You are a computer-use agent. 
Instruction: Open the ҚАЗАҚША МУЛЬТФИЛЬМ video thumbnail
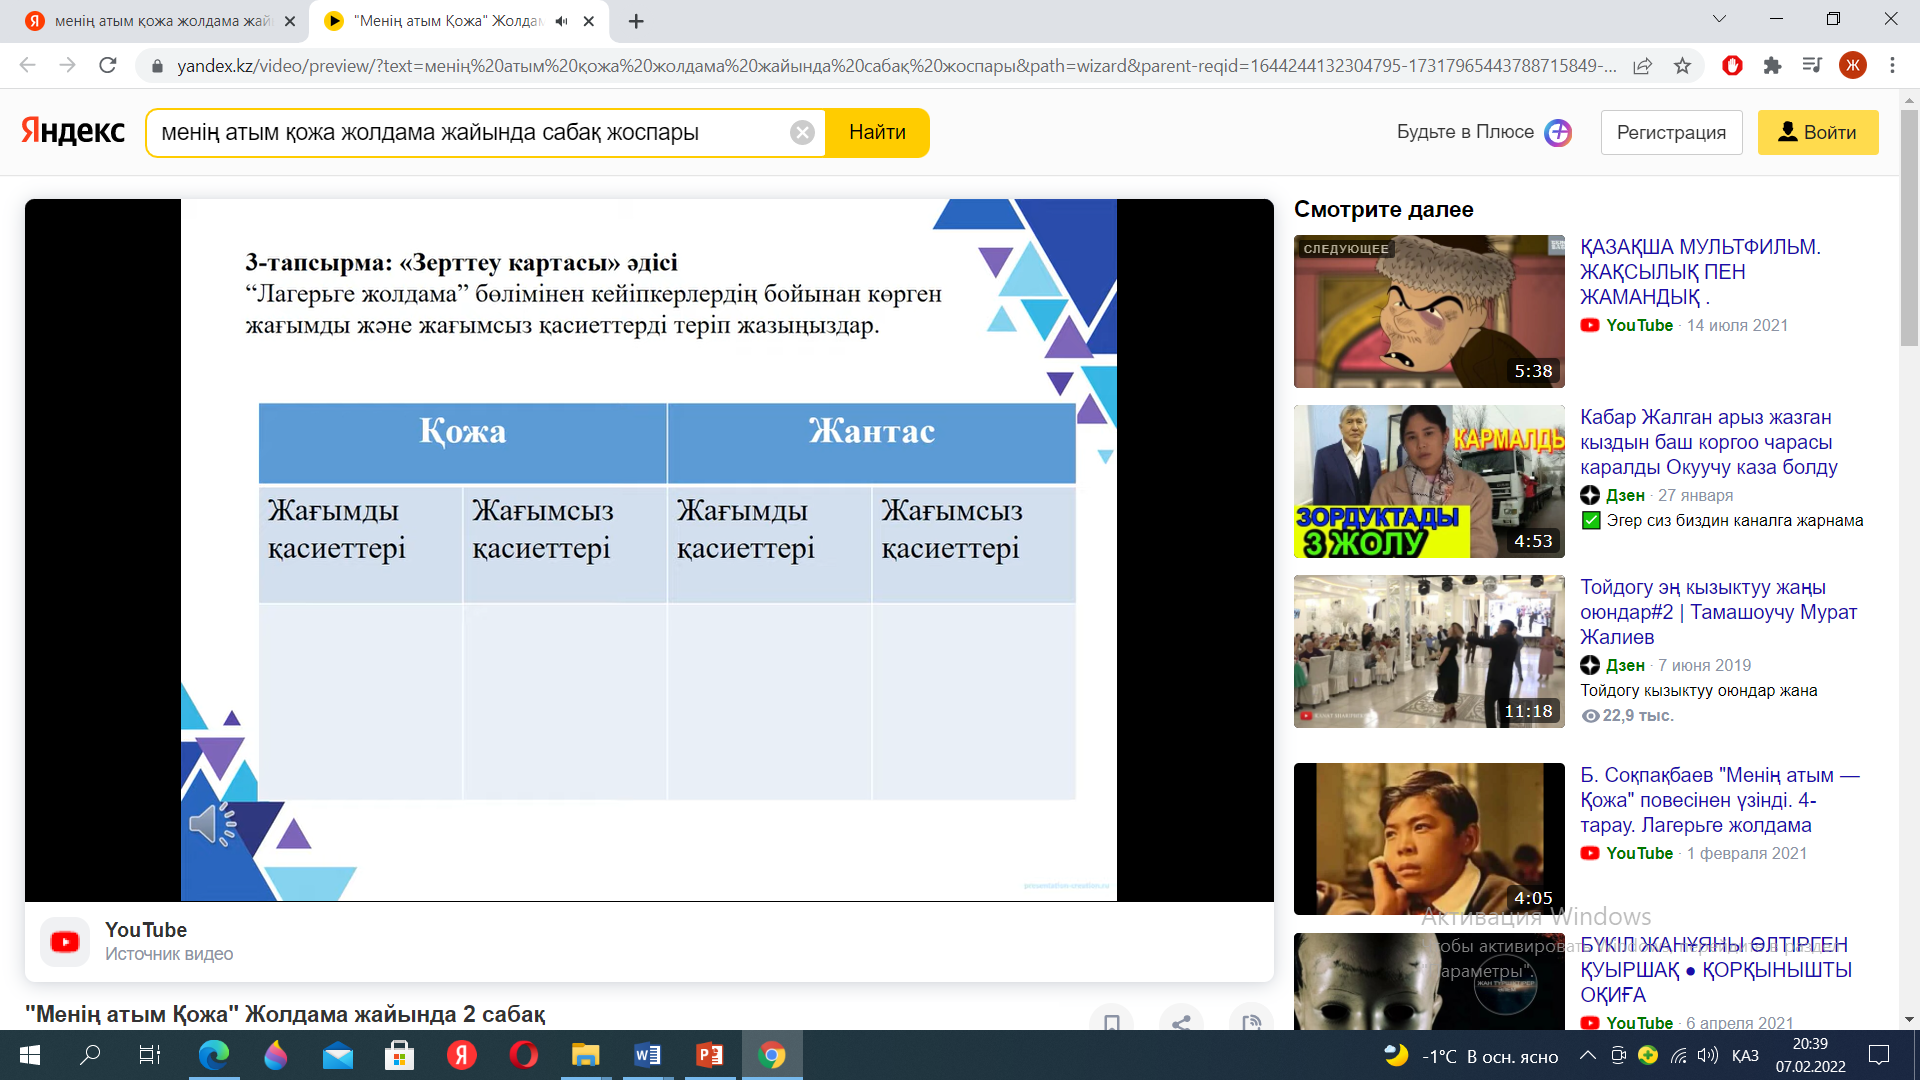(1428, 311)
